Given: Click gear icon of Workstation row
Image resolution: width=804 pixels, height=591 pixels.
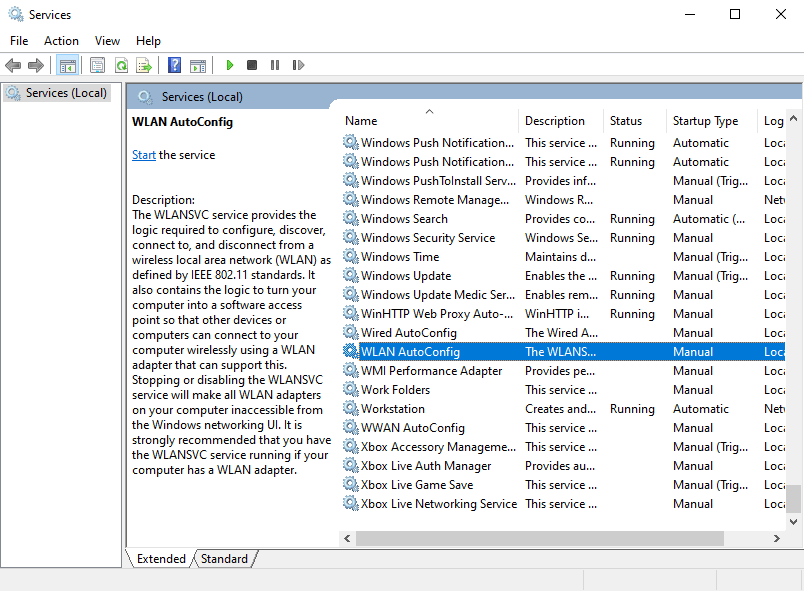Looking at the screenshot, I should (351, 408).
